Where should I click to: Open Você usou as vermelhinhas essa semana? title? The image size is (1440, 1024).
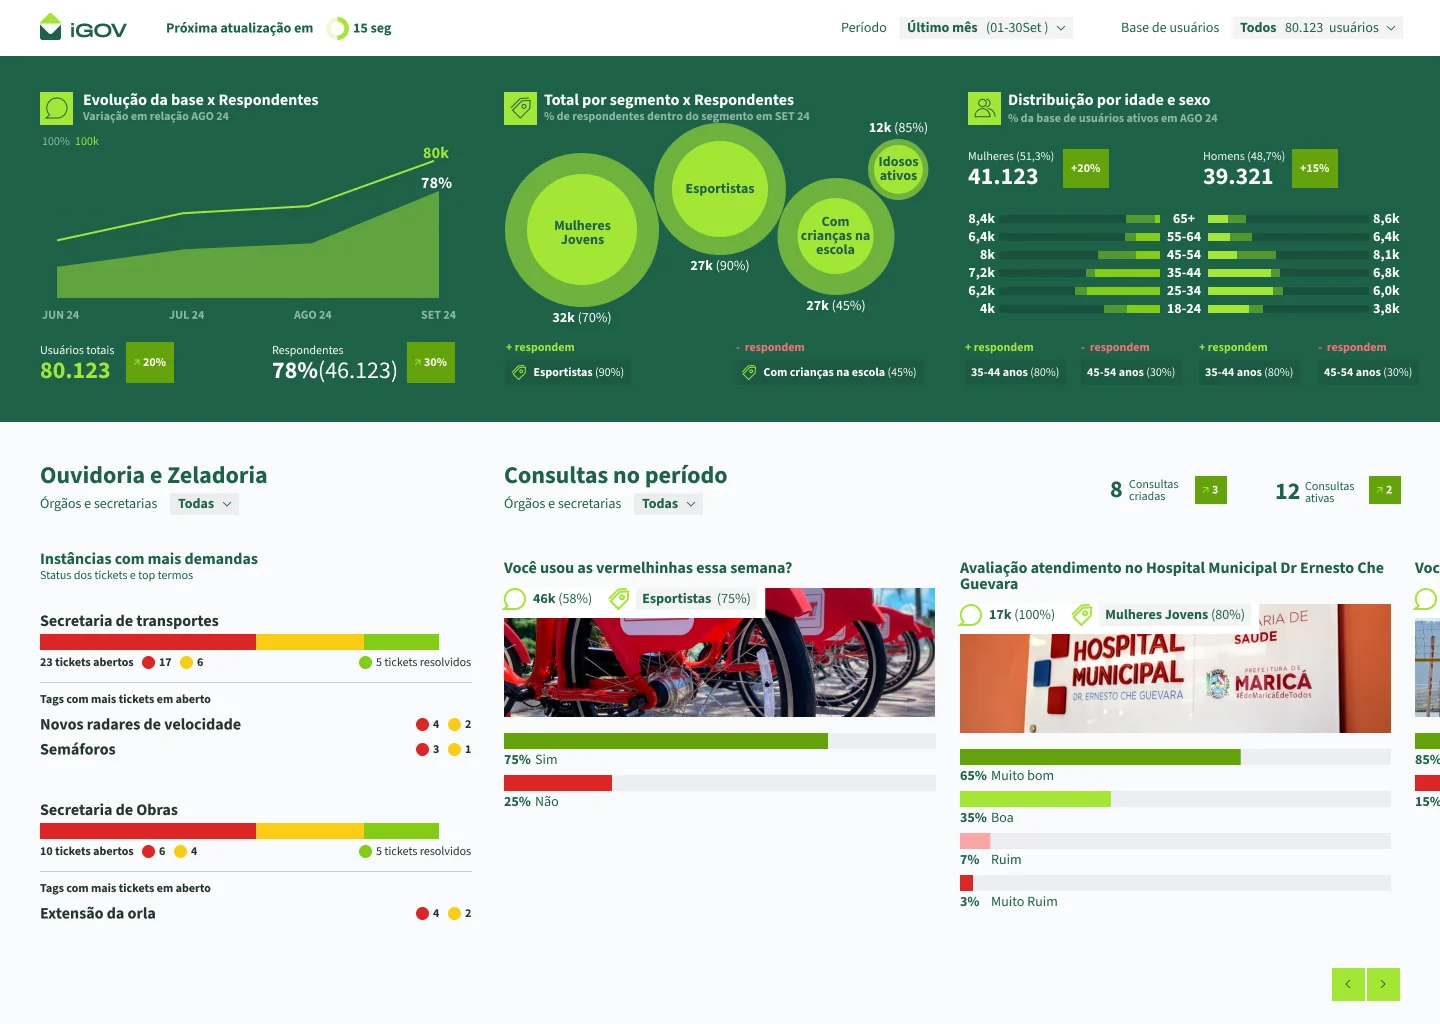pos(648,568)
